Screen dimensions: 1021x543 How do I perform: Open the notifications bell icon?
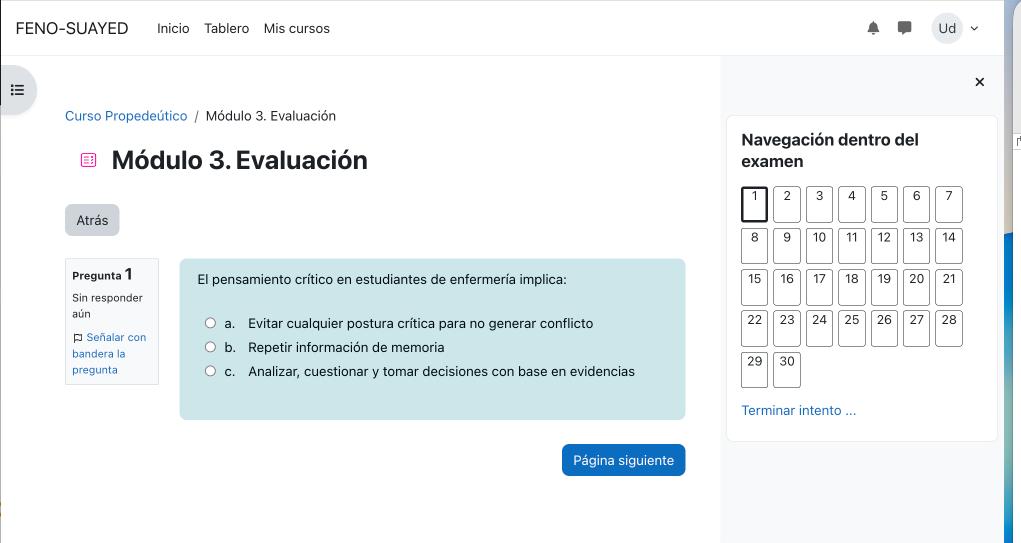coord(873,28)
